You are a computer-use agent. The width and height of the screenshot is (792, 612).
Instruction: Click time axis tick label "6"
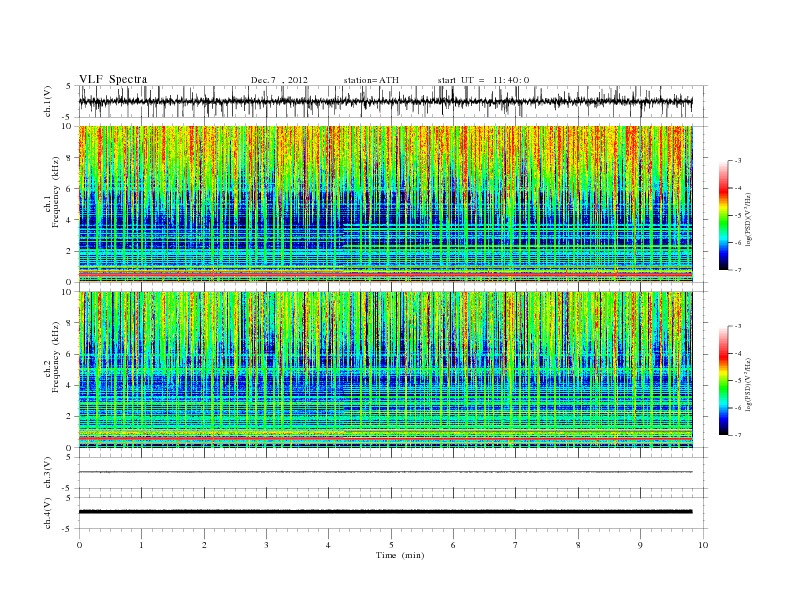pyautogui.click(x=453, y=545)
